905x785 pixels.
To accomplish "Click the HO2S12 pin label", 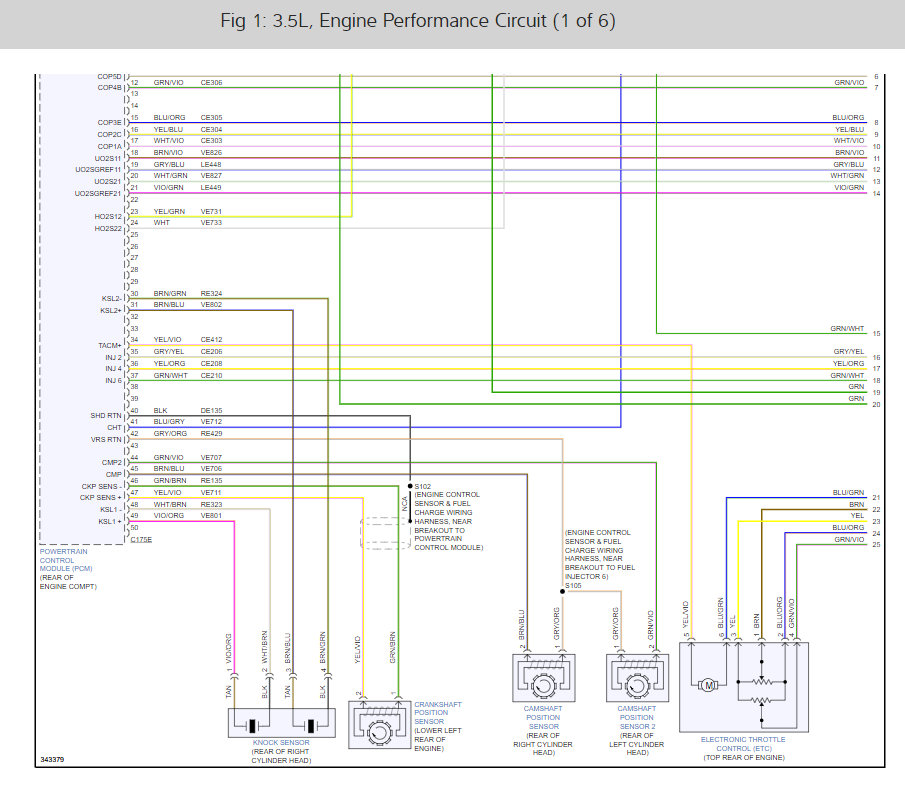I will pyautogui.click(x=109, y=216).
